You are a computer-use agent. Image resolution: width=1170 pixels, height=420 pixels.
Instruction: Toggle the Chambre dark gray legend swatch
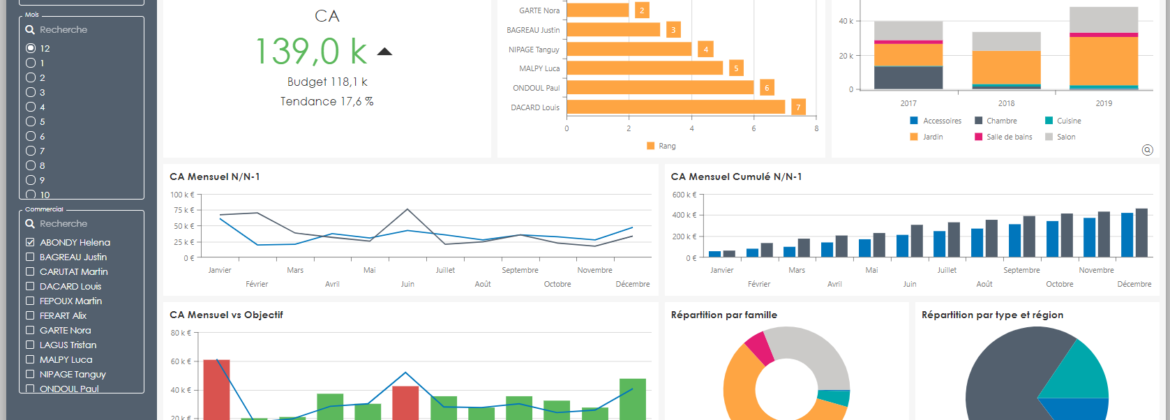point(977,121)
